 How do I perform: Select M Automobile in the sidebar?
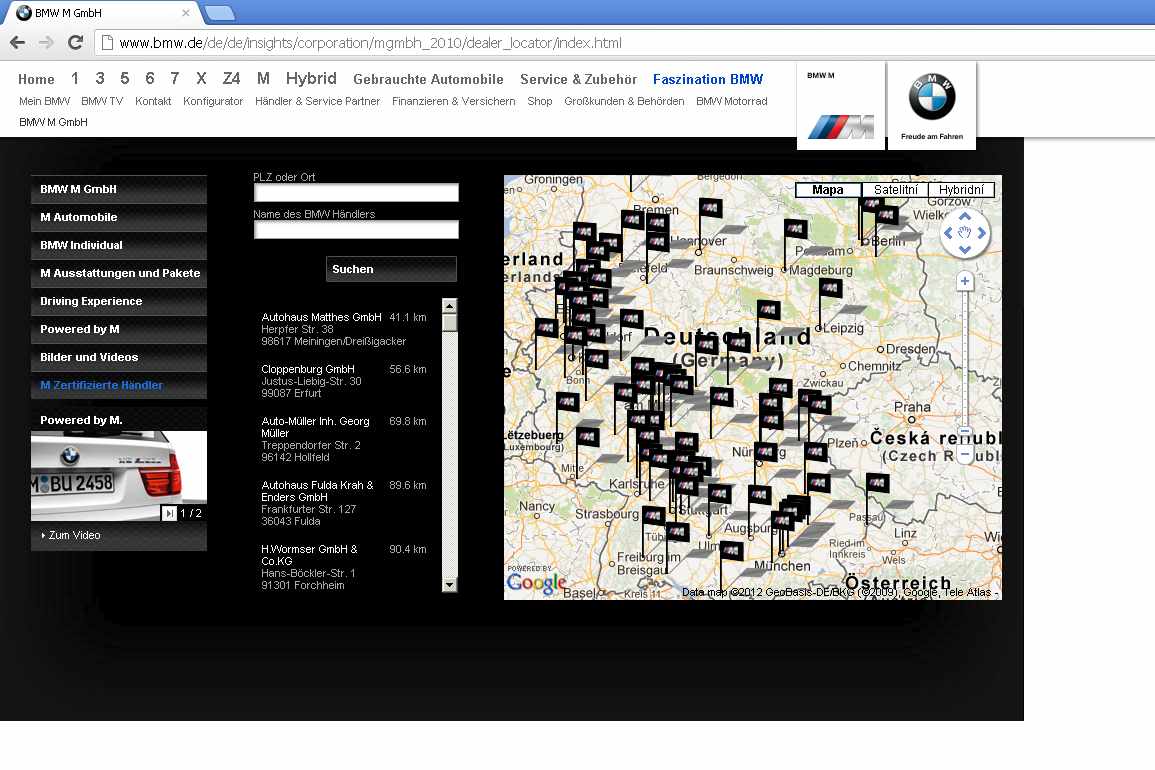(x=119, y=217)
